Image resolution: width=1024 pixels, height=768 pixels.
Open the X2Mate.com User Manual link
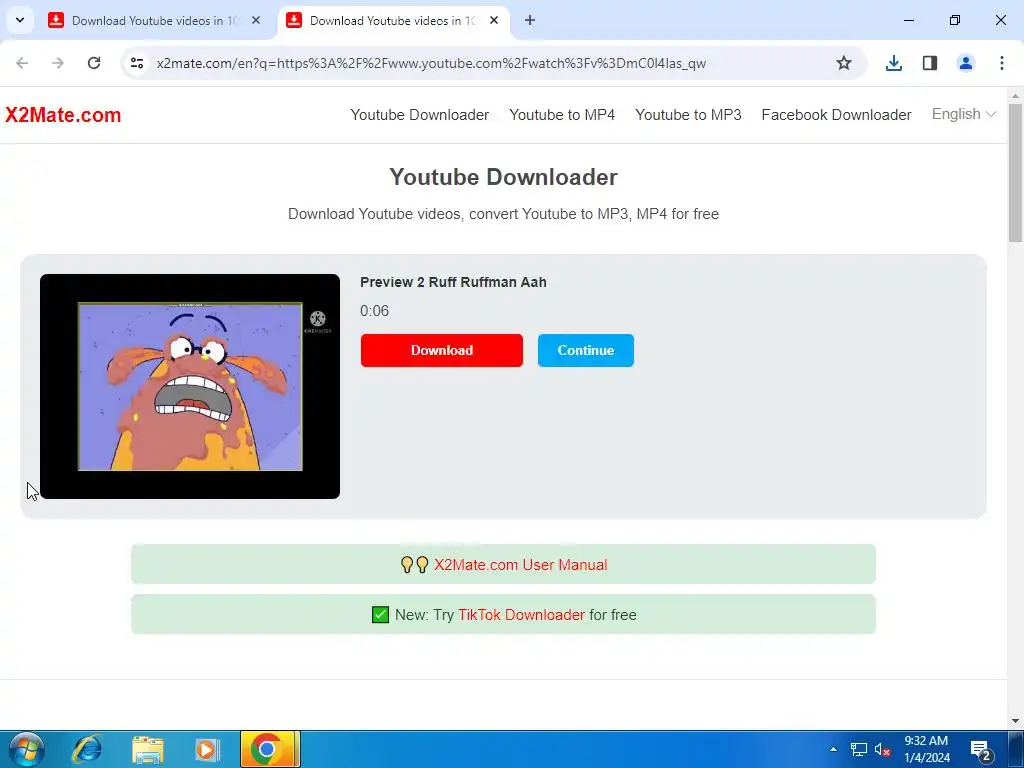(520, 565)
